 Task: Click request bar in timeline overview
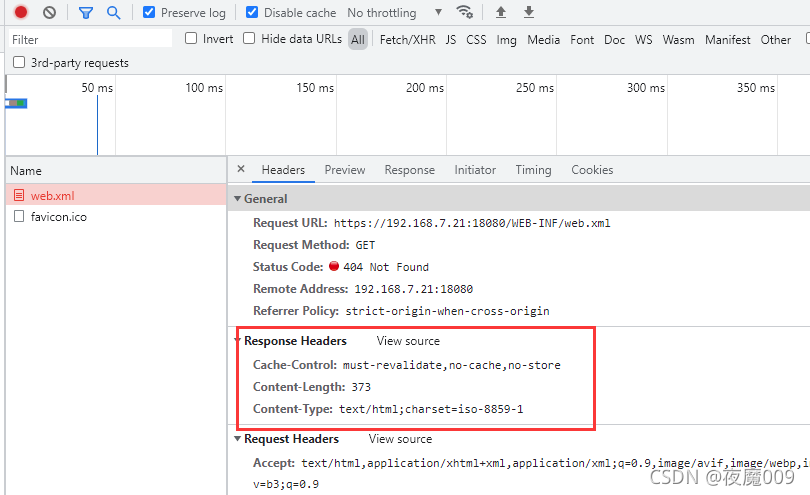tap(16, 103)
